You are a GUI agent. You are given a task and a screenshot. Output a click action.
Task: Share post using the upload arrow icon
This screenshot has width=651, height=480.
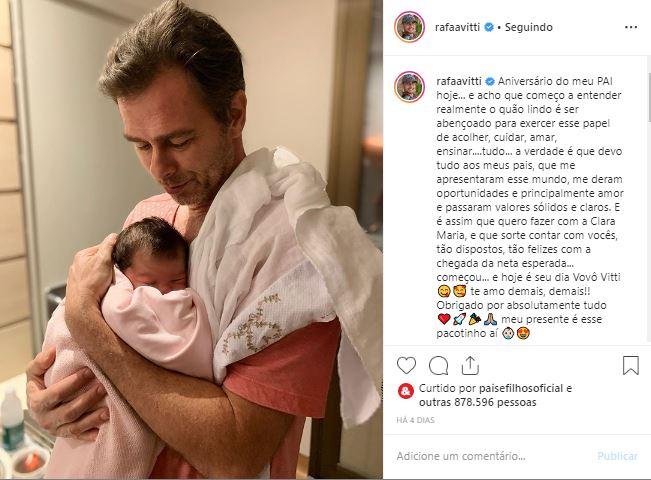(x=470, y=366)
